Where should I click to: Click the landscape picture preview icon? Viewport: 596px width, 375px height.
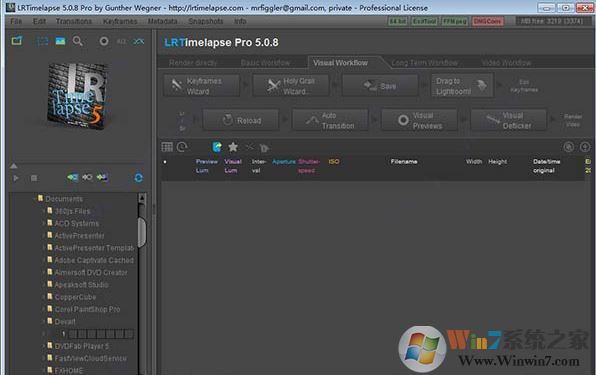pyautogui.click(x=60, y=41)
